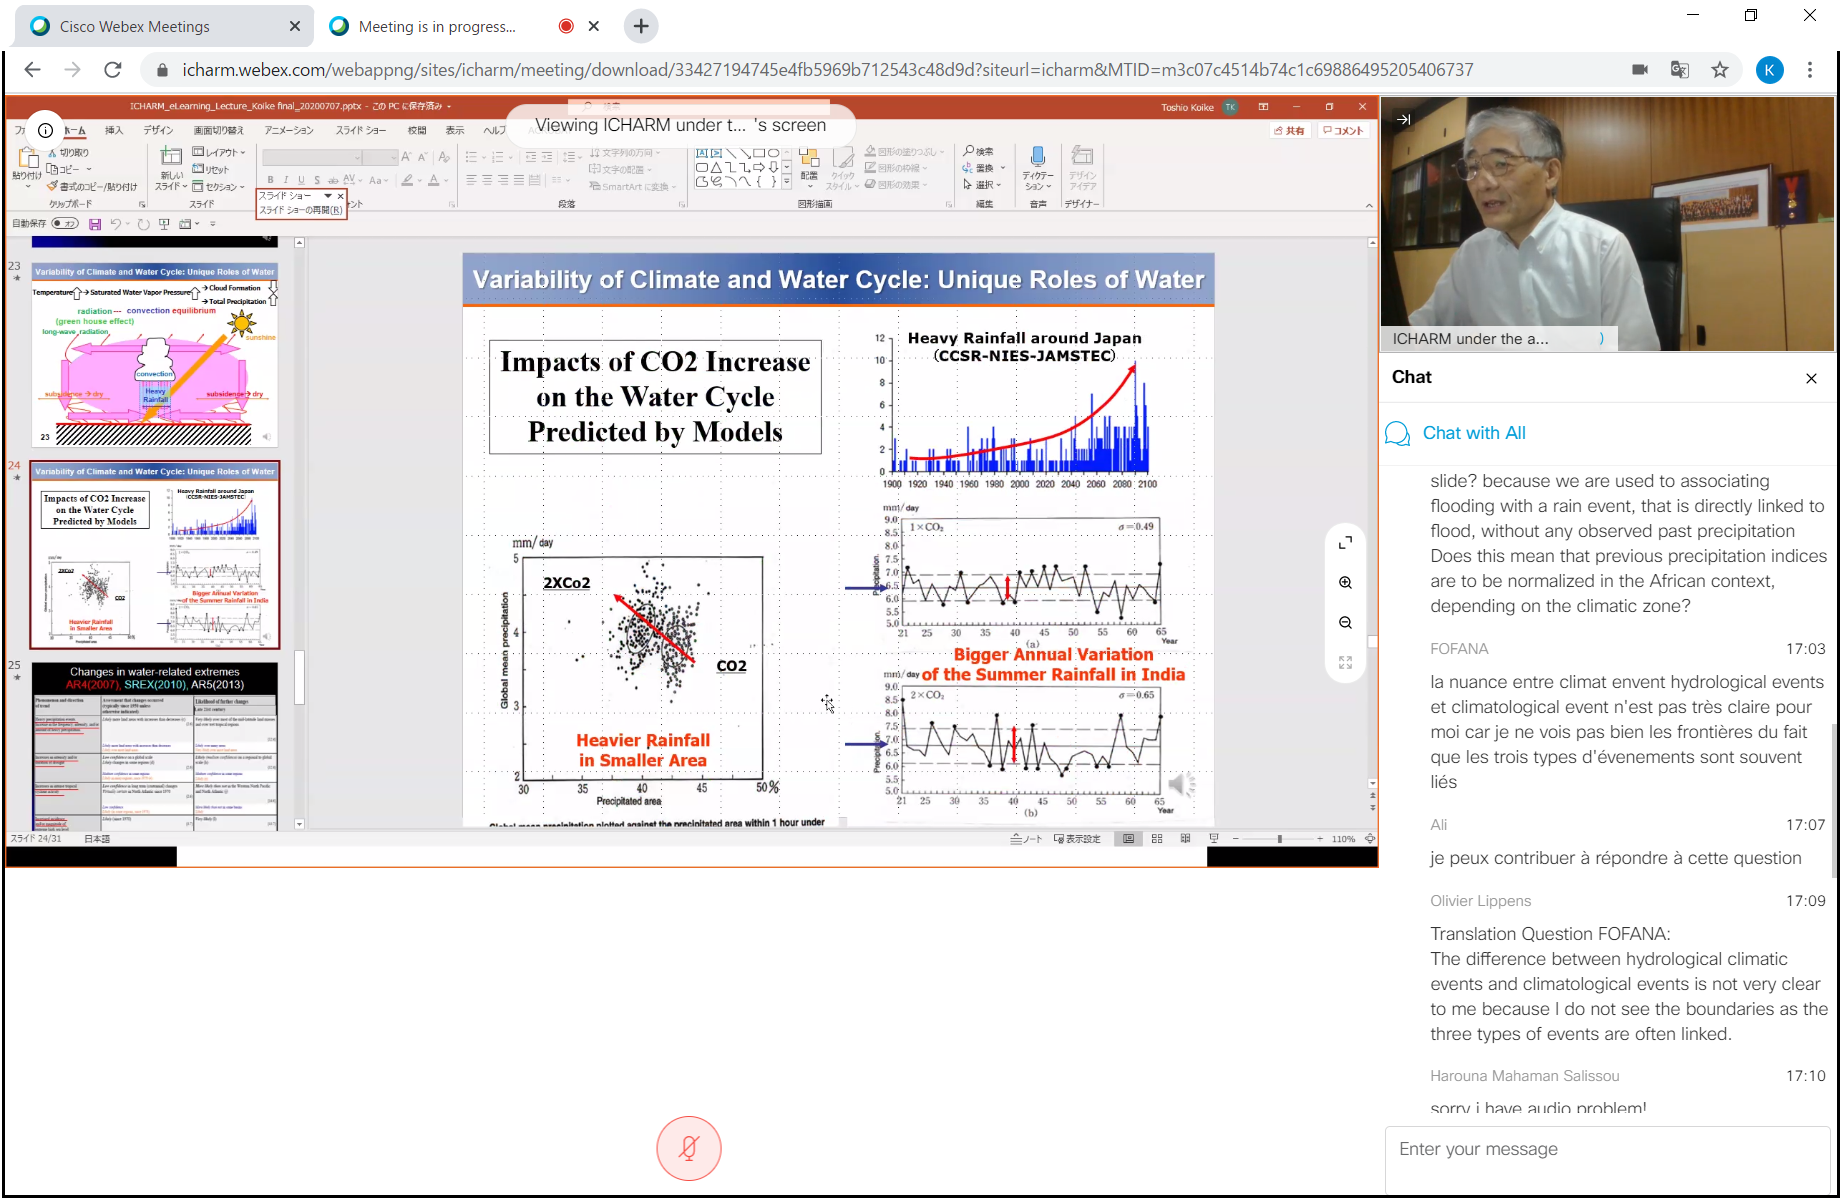Select the 挿入 ribbon tab
The image size is (1842, 1200).
coord(115,131)
